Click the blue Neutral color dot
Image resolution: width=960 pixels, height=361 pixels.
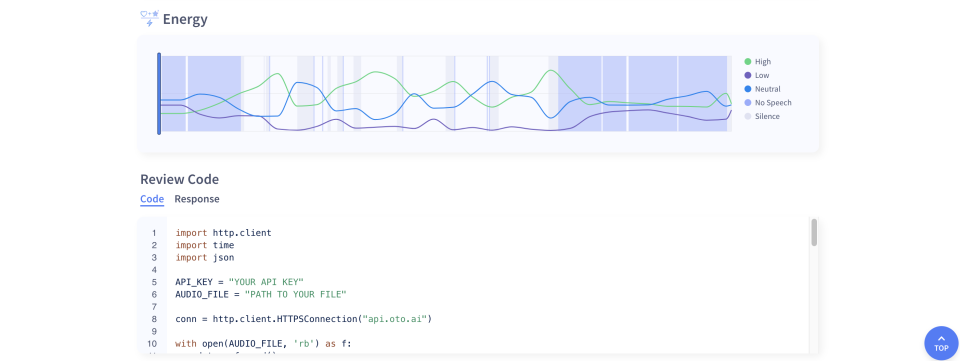748,89
